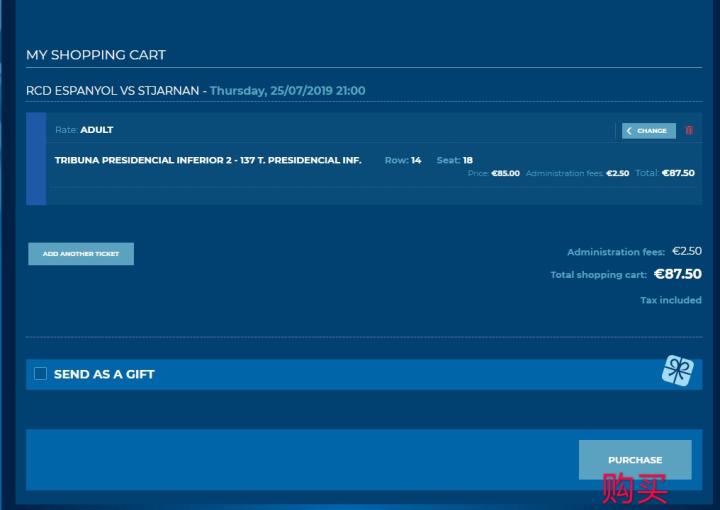Click the RCD Espanyol vs Stjarnan title

click(113, 91)
